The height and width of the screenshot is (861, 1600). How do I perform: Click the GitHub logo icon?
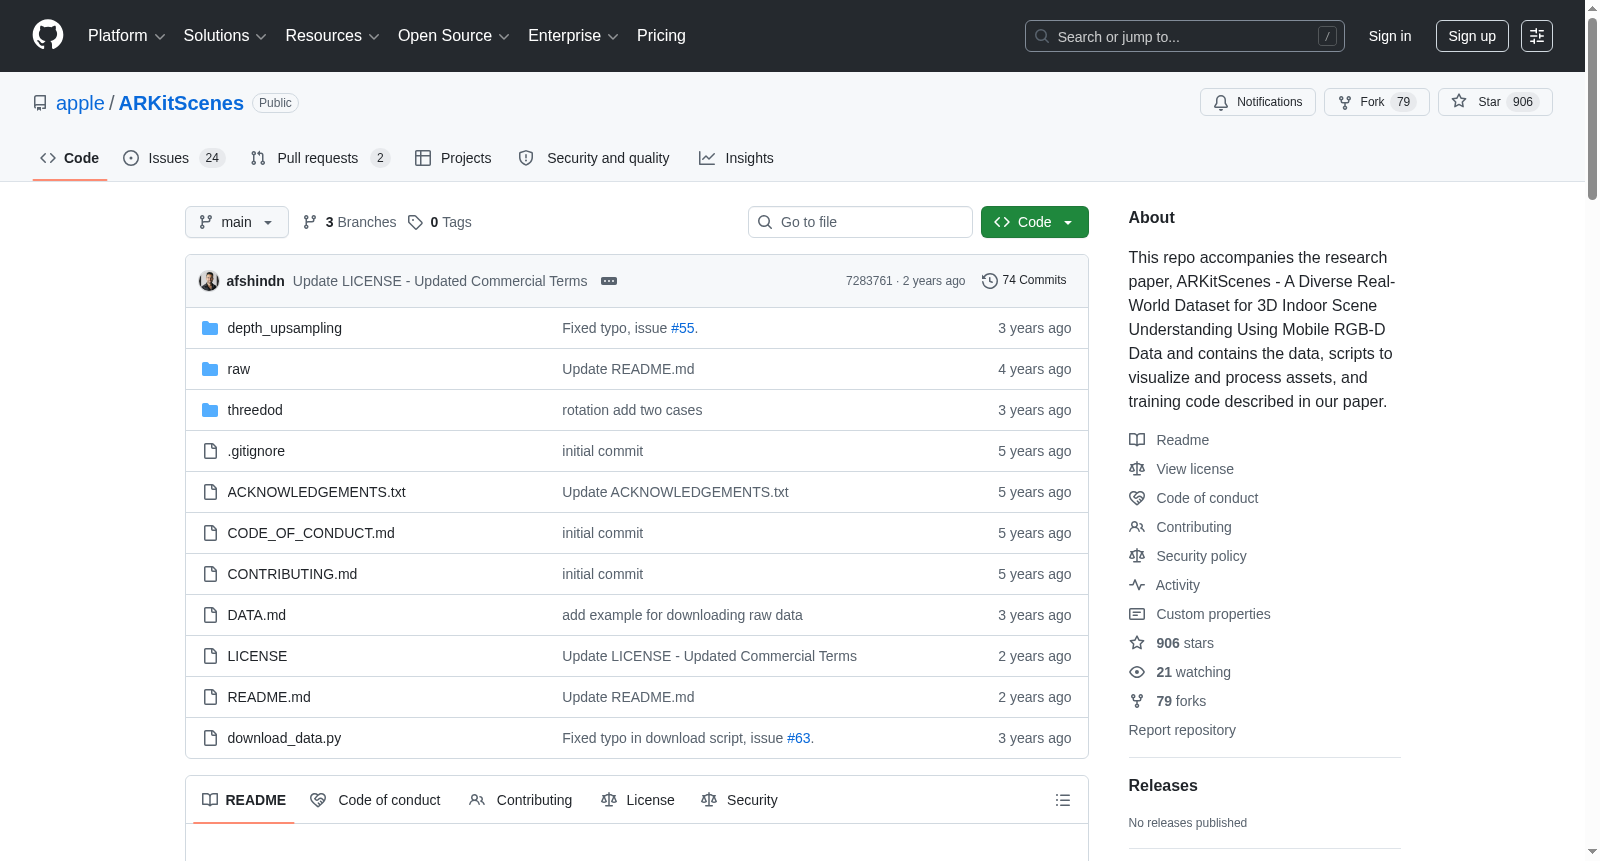(48, 36)
